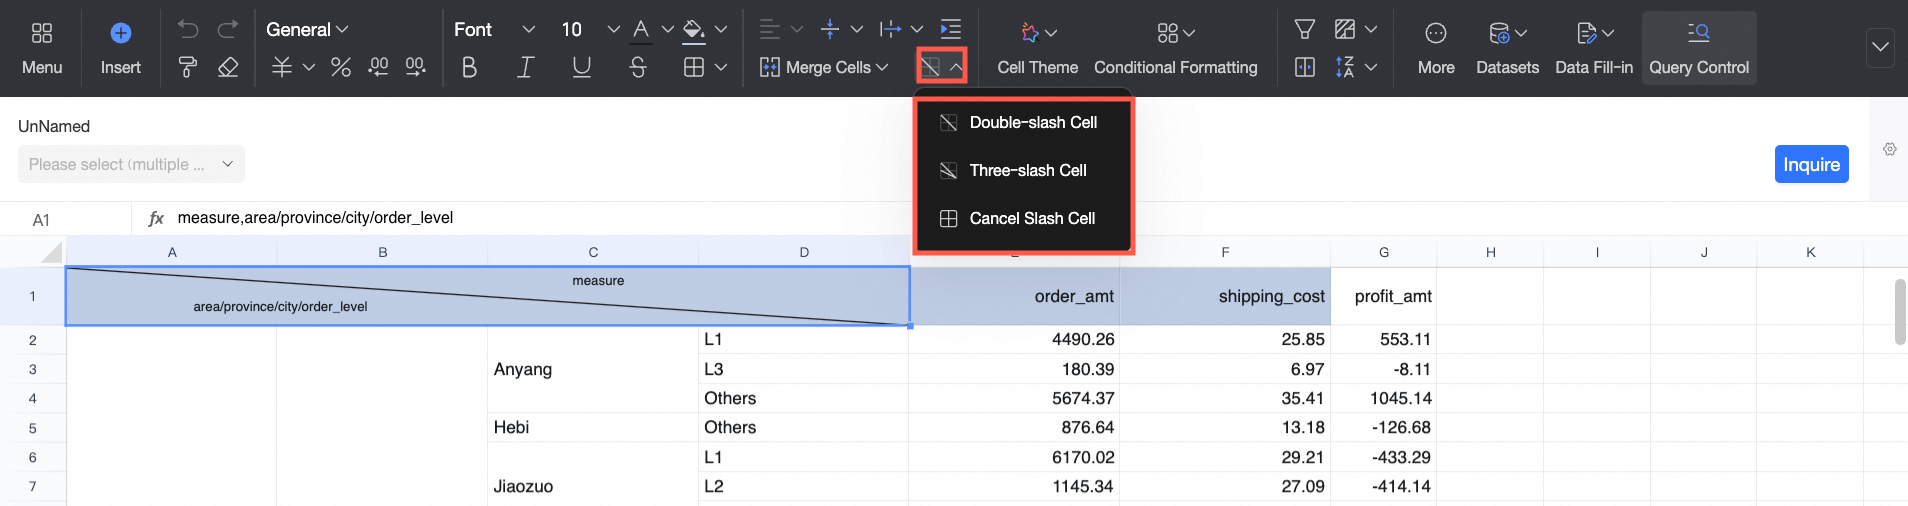Image resolution: width=1908 pixels, height=506 pixels.
Task: Use the eraser clear-format tool
Action: (x=228, y=67)
